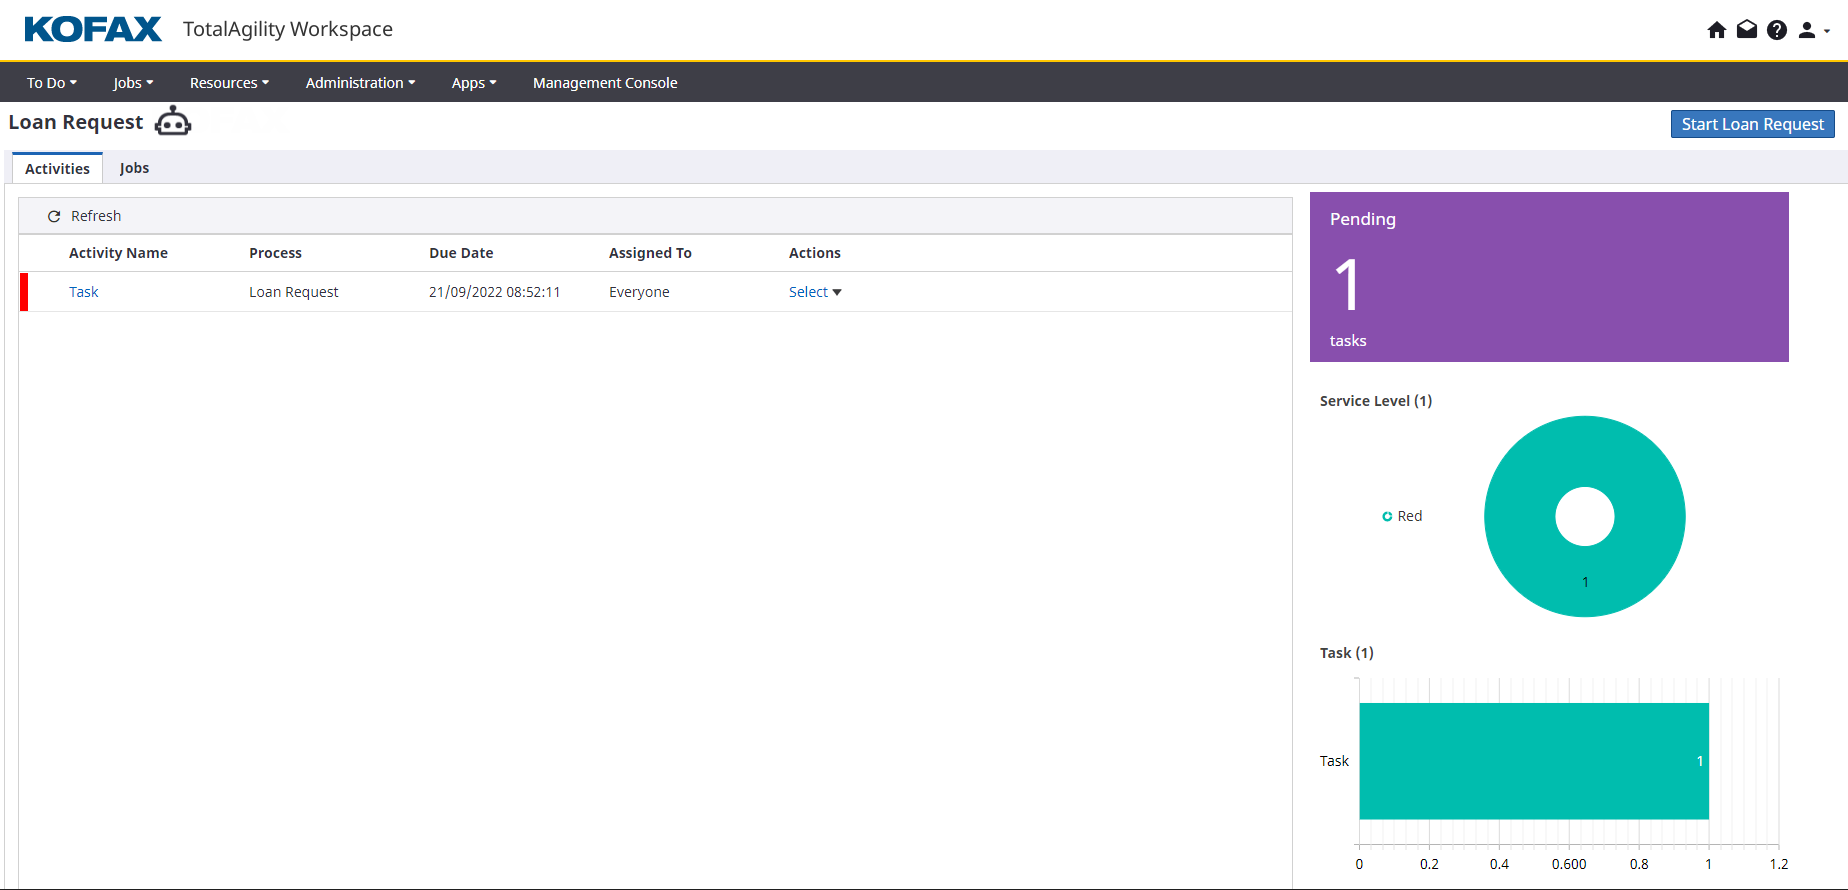This screenshot has width=1848, height=890.
Task: Open the messages envelope icon
Action: [1746, 30]
